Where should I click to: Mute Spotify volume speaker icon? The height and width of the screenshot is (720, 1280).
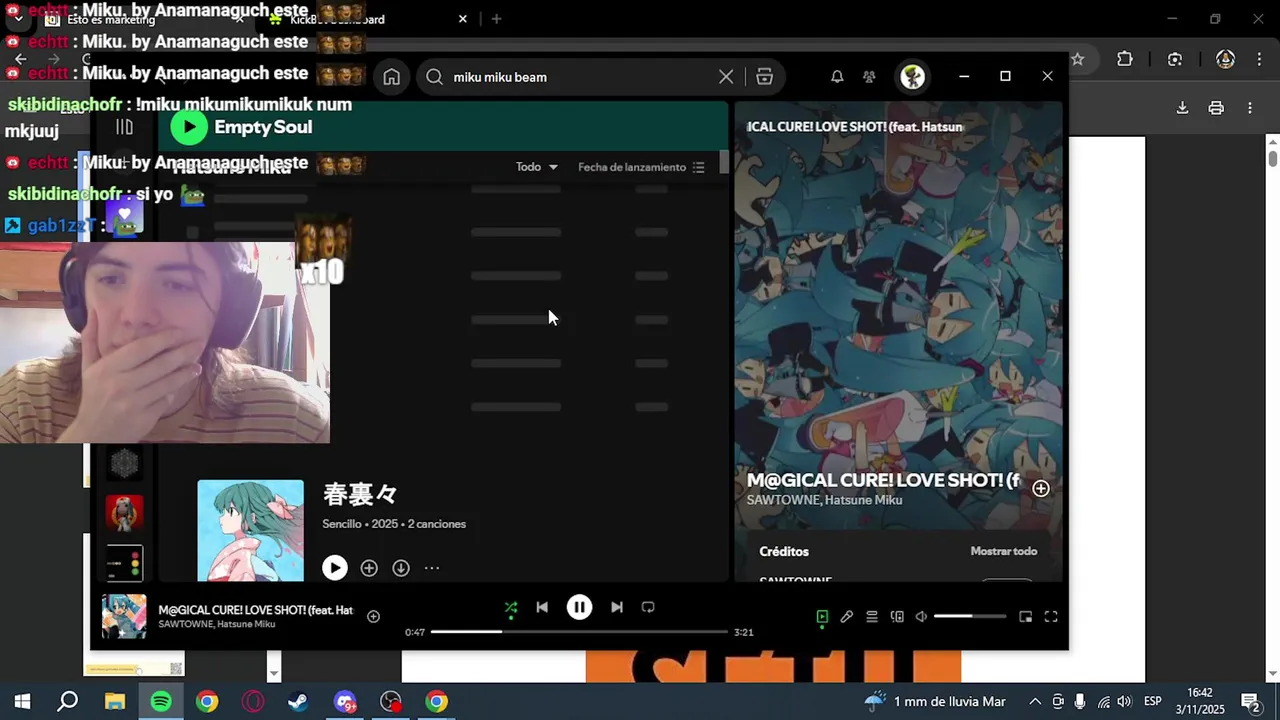tap(921, 617)
